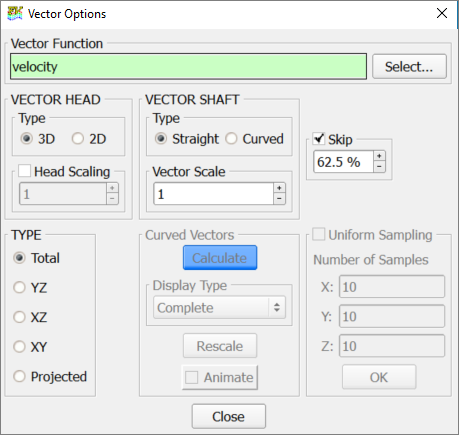
Task: Click the Vector Scale value field
Action: coord(213,194)
